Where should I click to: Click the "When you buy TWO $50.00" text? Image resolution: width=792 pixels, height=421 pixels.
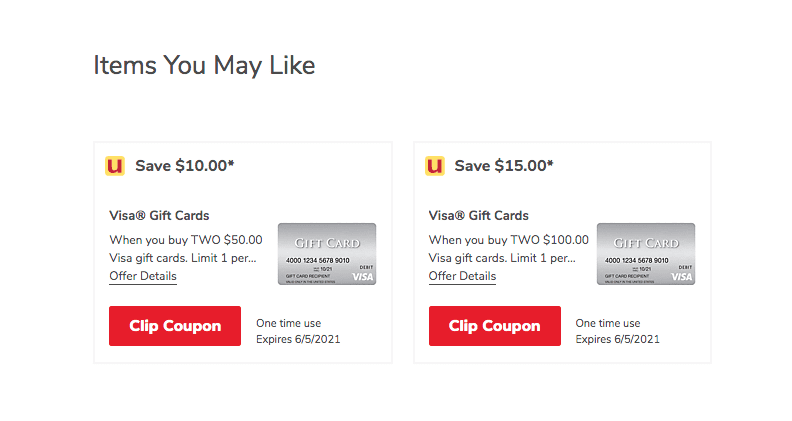pos(185,240)
